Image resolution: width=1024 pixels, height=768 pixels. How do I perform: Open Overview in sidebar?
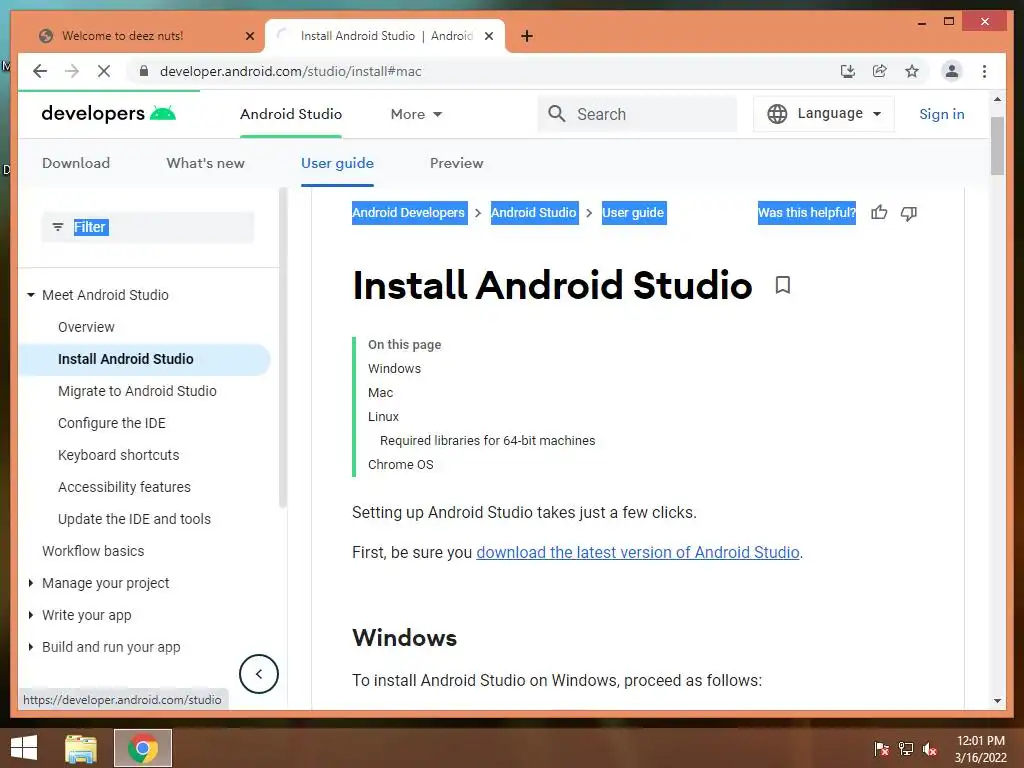point(86,327)
